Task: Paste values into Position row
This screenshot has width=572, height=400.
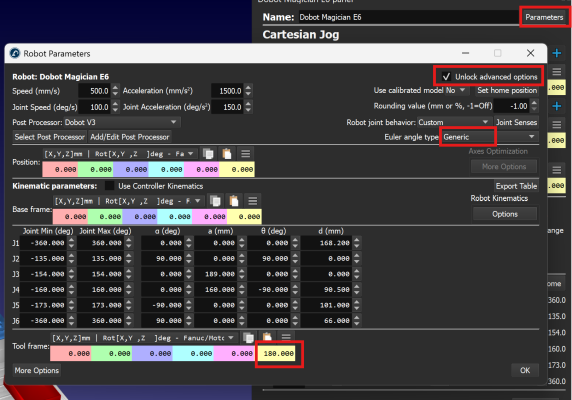Action: point(227,154)
